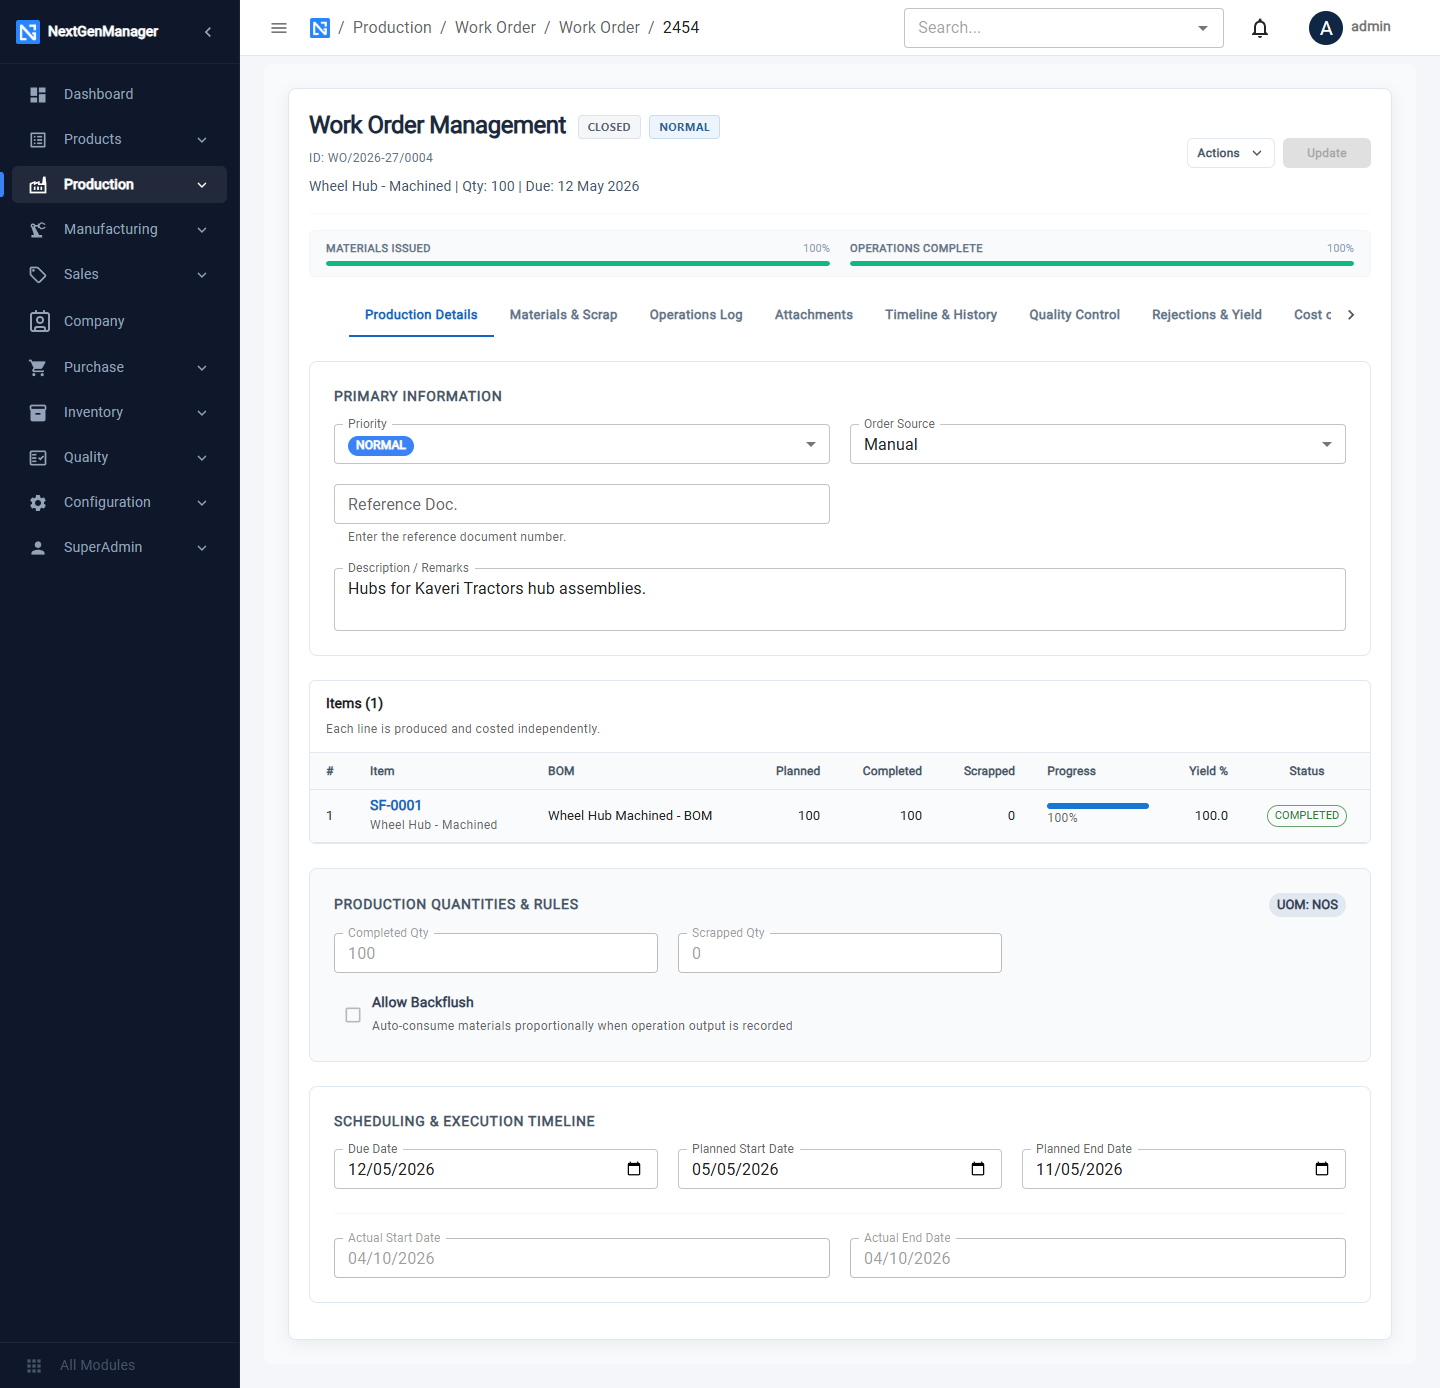Expand the Manufacturing sidebar submenu
Screen dimensions: 1440x1388
point(202,229)
